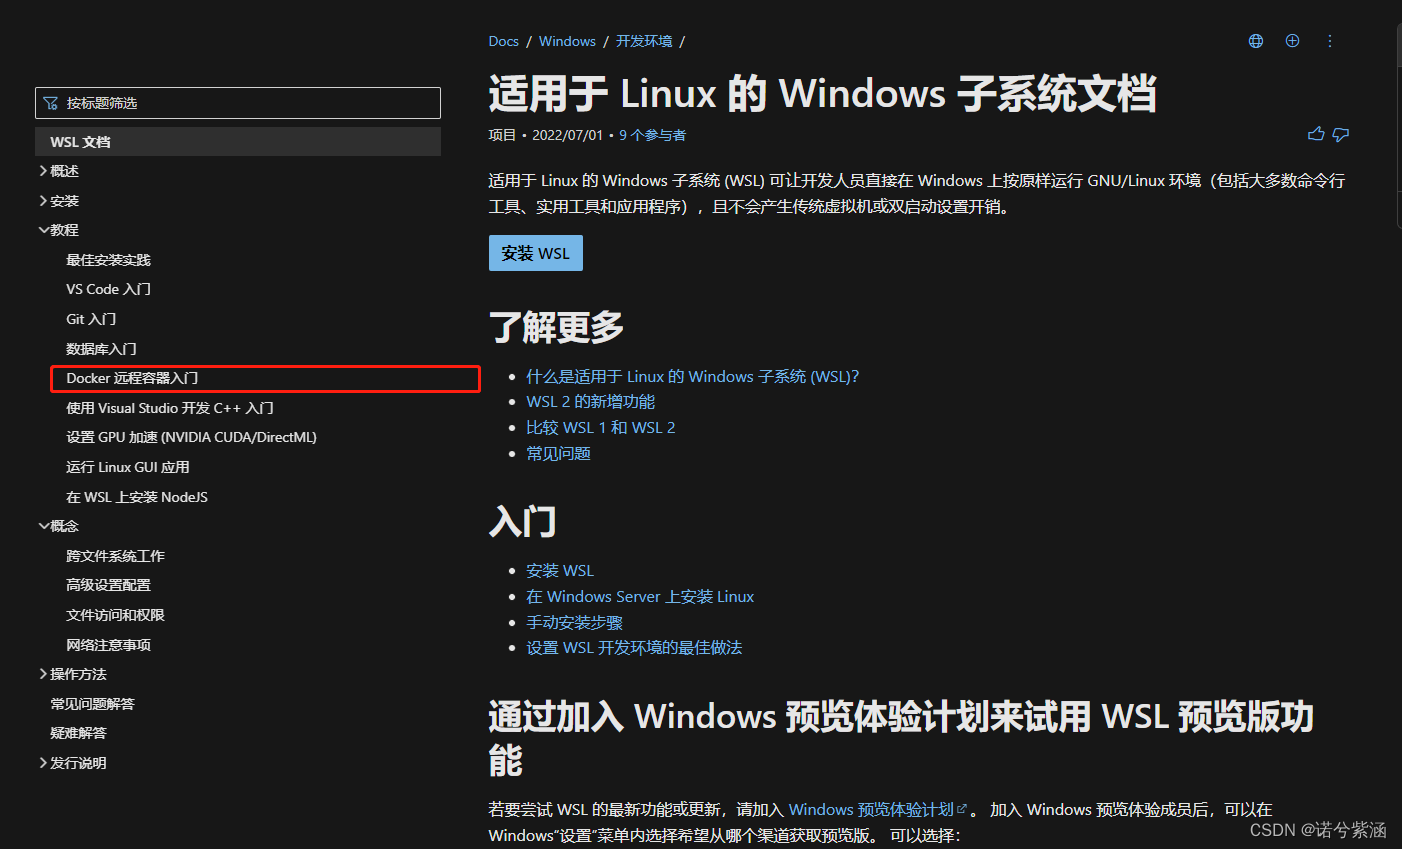
Task: Open Docker 远程容器入门 tutorial
Action: tap(132, 378)
